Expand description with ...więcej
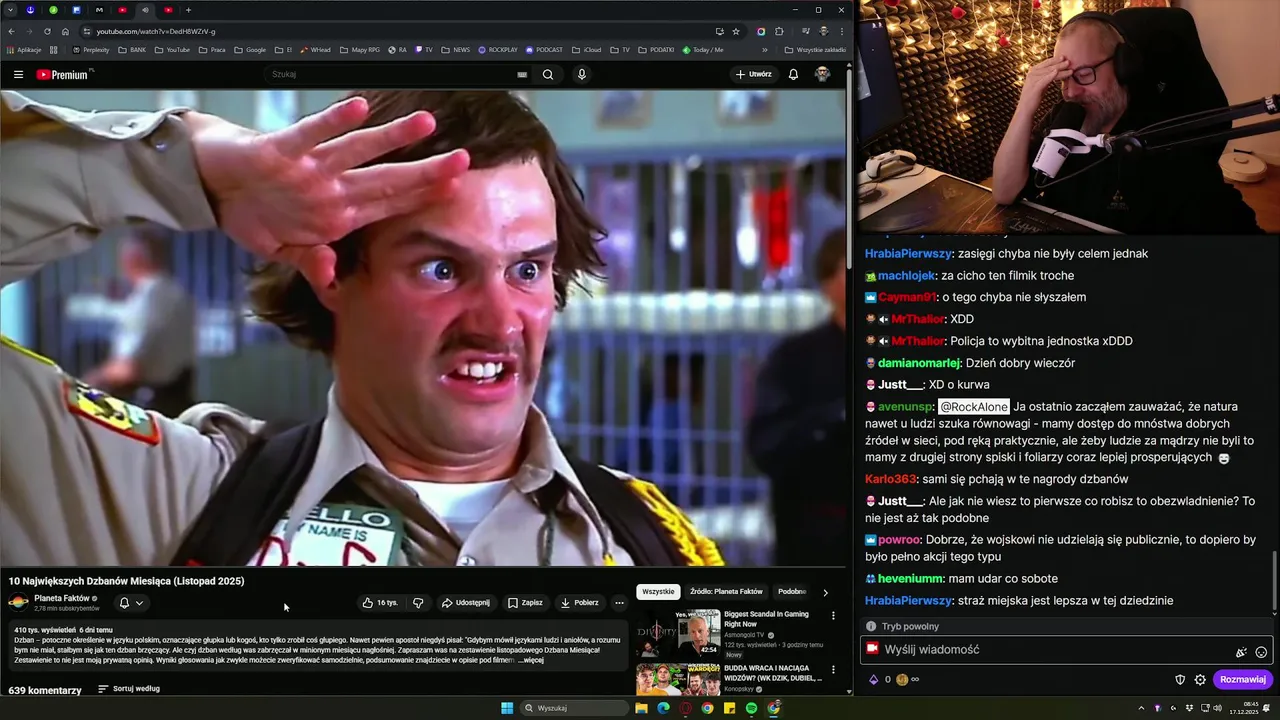This screenshot has width=1280, height=720. click(x=531, y=660)
